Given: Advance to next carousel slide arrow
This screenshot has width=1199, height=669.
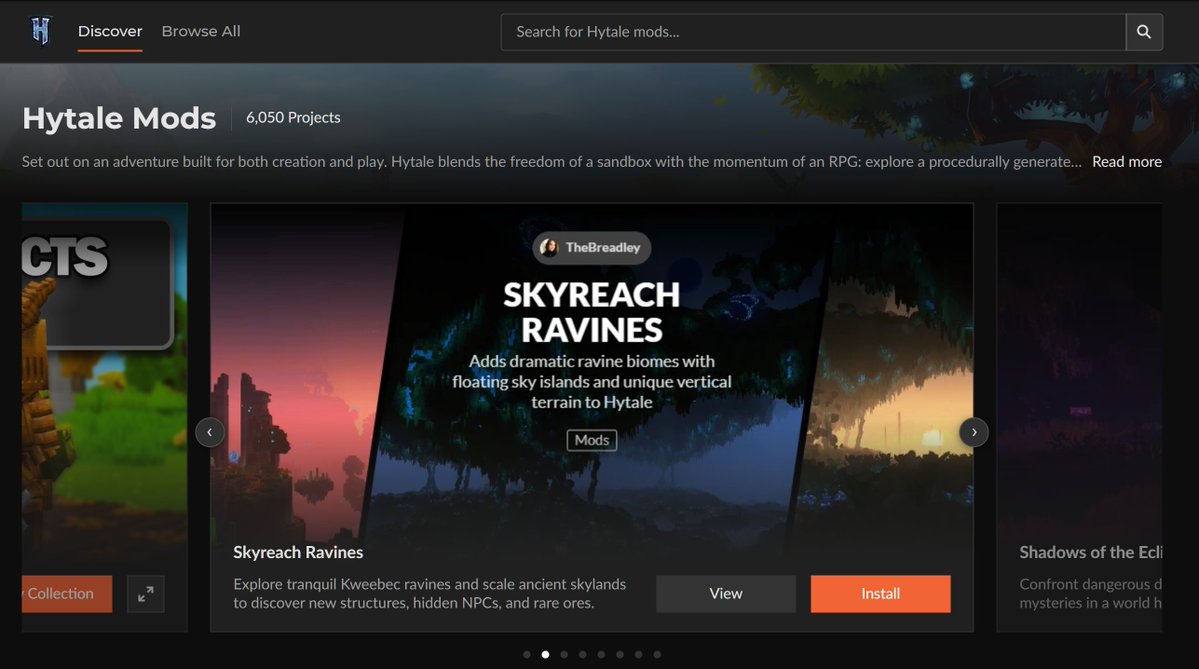Looking at the screenshot, I should [x=973, y=432].
